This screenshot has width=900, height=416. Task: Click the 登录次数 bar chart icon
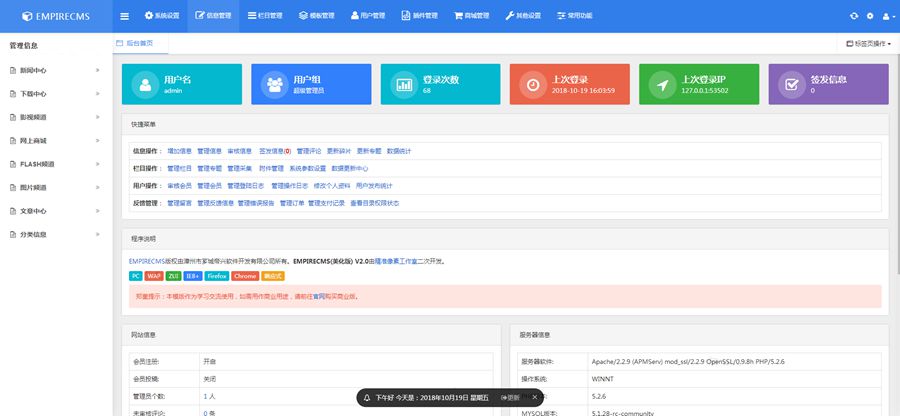pos(404,85)
